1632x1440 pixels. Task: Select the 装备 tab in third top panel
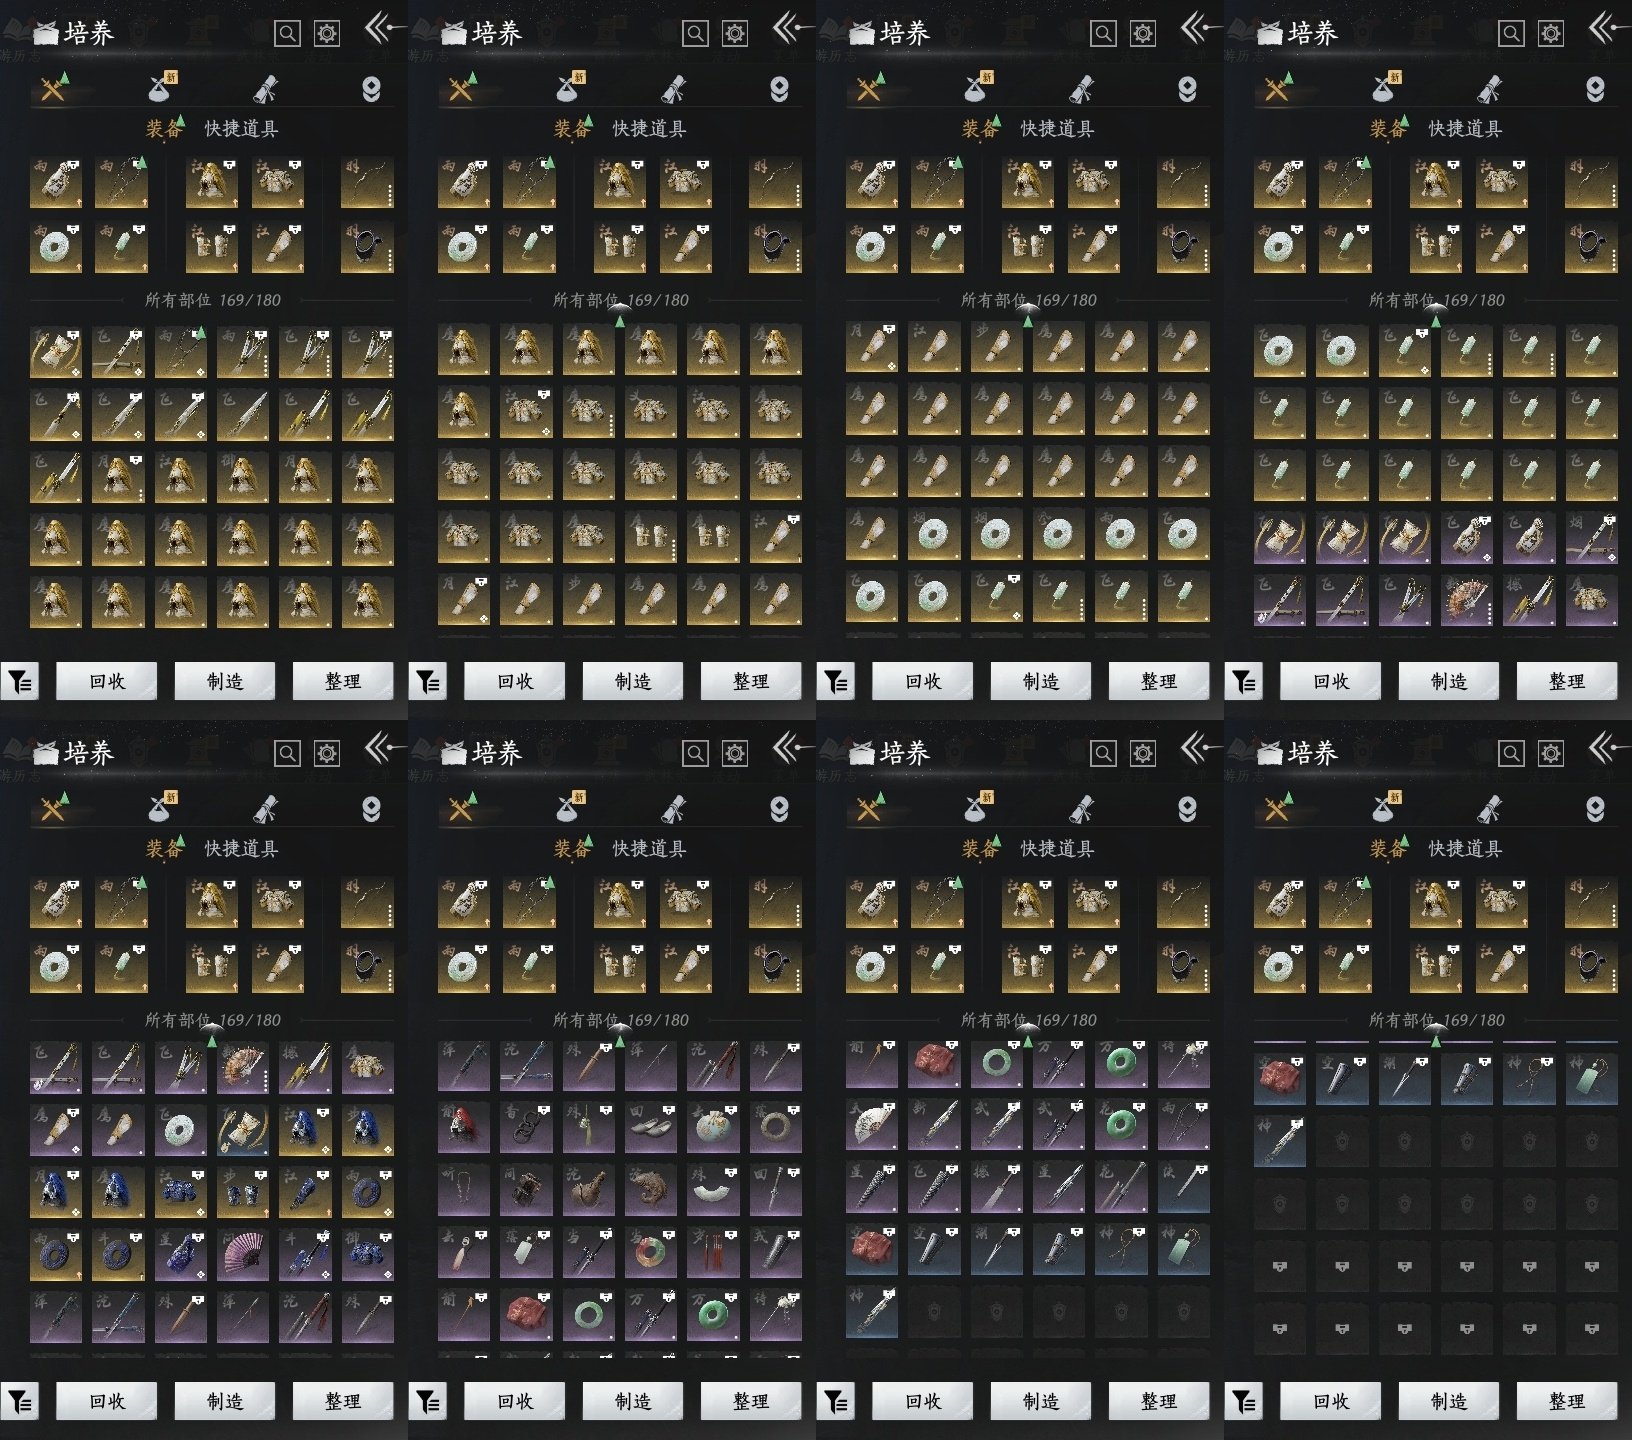(979, 129)
